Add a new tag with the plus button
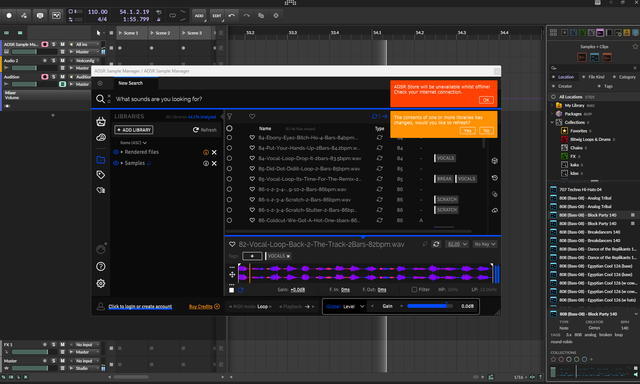Viewport: 640px width, 384px height. click(252, 256)
